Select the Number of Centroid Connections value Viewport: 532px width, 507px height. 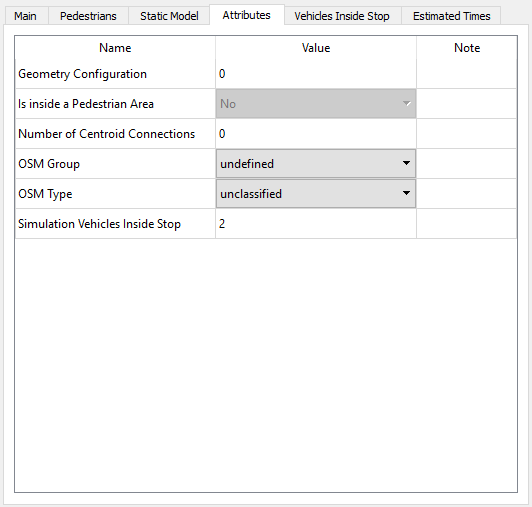click(x=316, y=134)
